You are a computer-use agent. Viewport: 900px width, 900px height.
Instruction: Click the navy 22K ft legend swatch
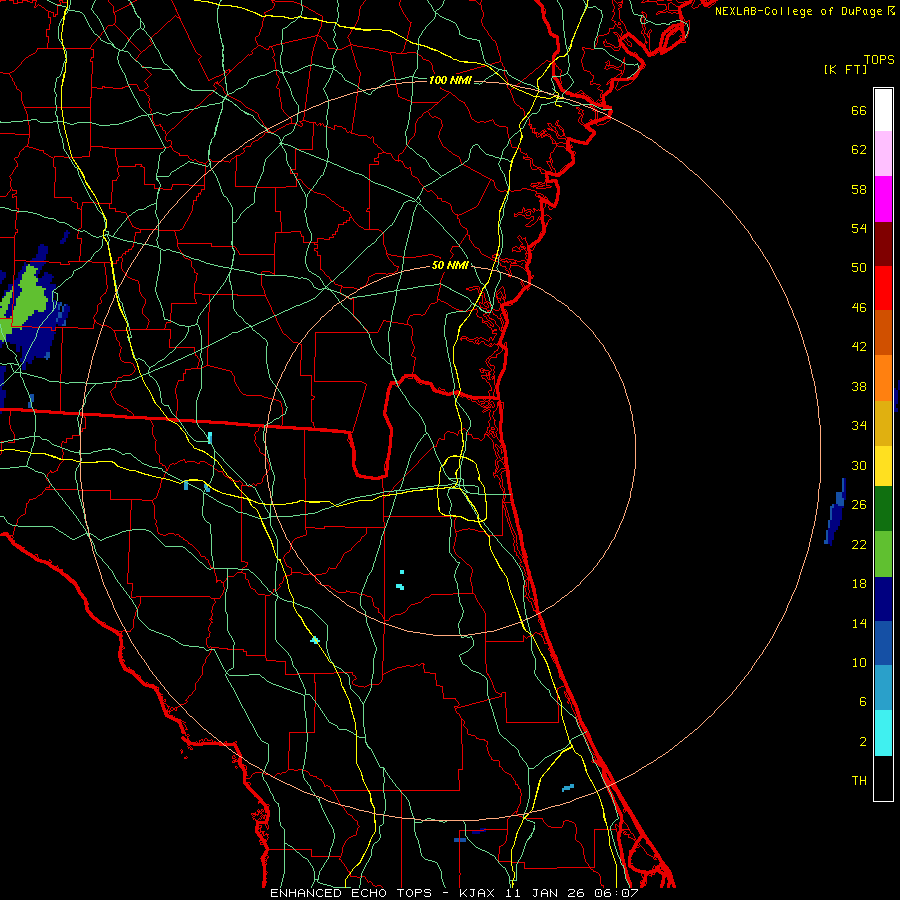tap(883, 599)
